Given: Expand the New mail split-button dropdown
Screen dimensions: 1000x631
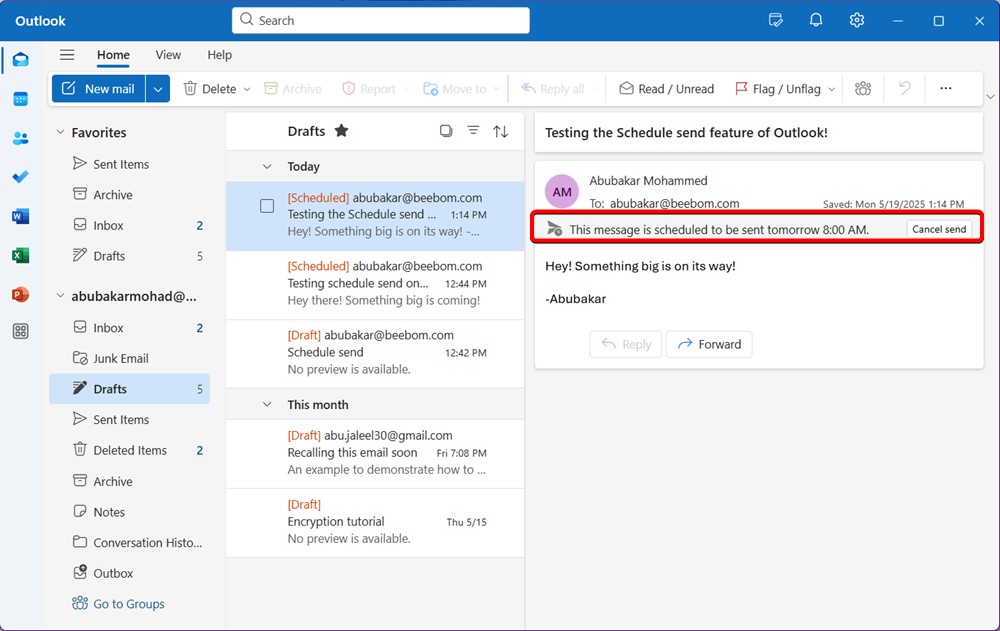Looking at the screenshot, I should point(157,88).
